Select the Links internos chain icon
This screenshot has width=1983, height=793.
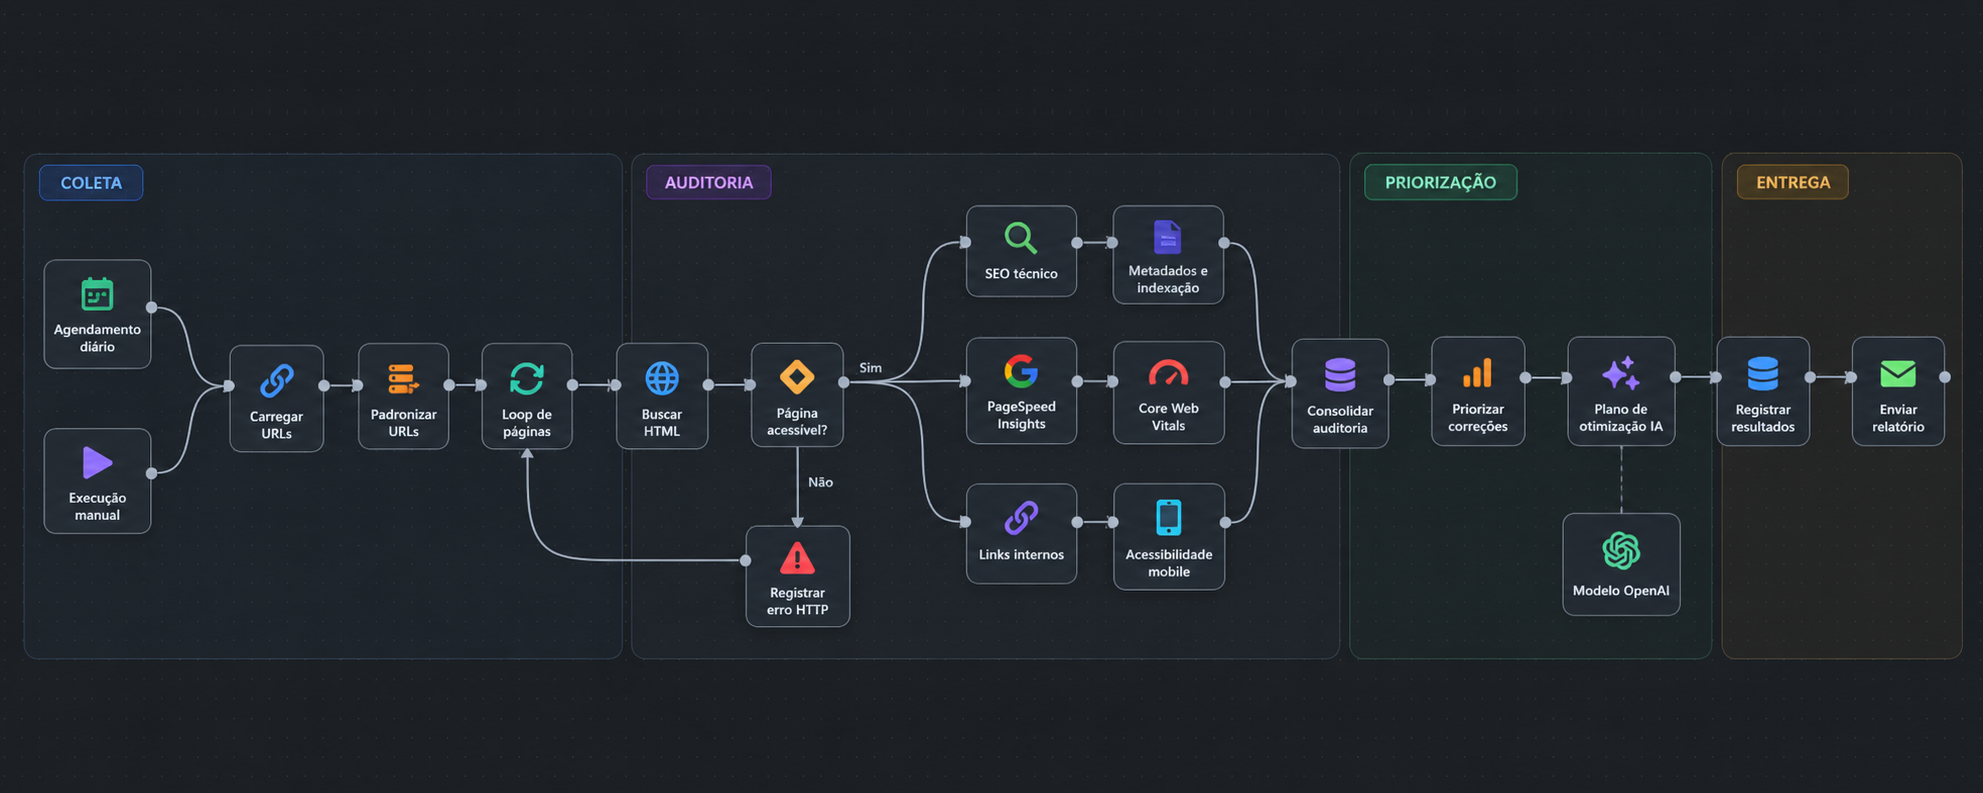[x=1021, y=518]
